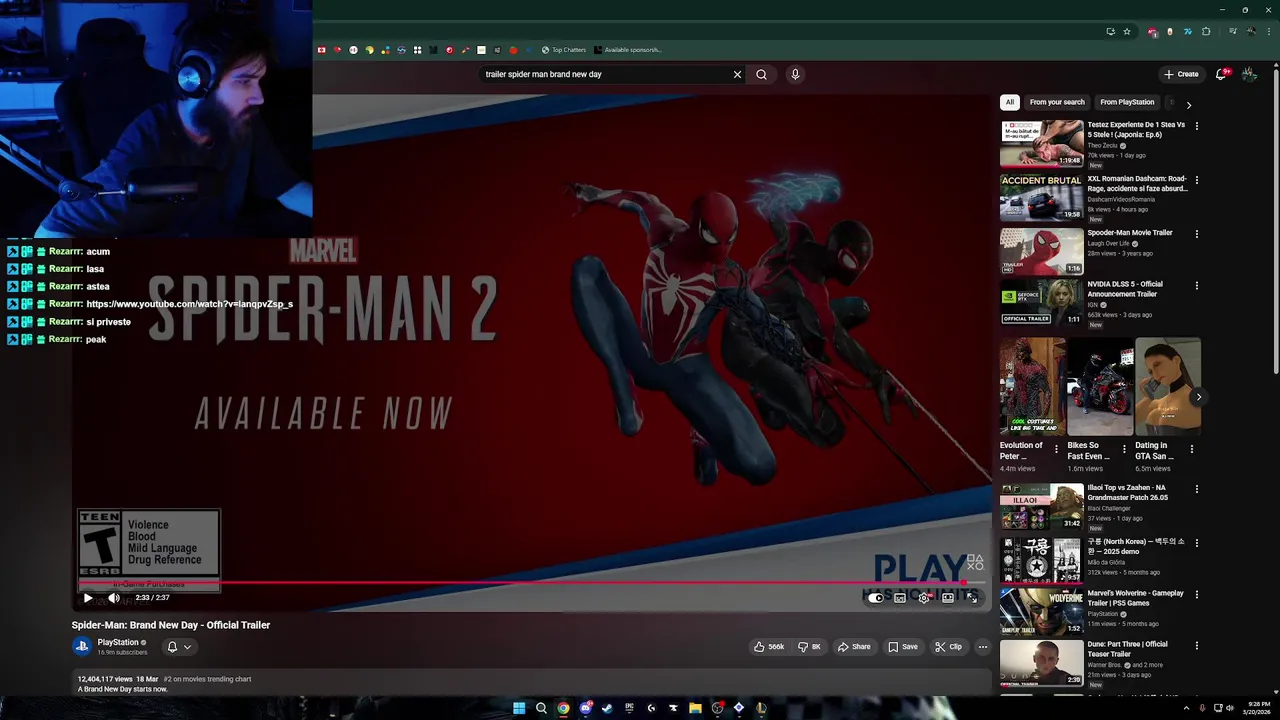Switch to theater mode

point(948,598)
